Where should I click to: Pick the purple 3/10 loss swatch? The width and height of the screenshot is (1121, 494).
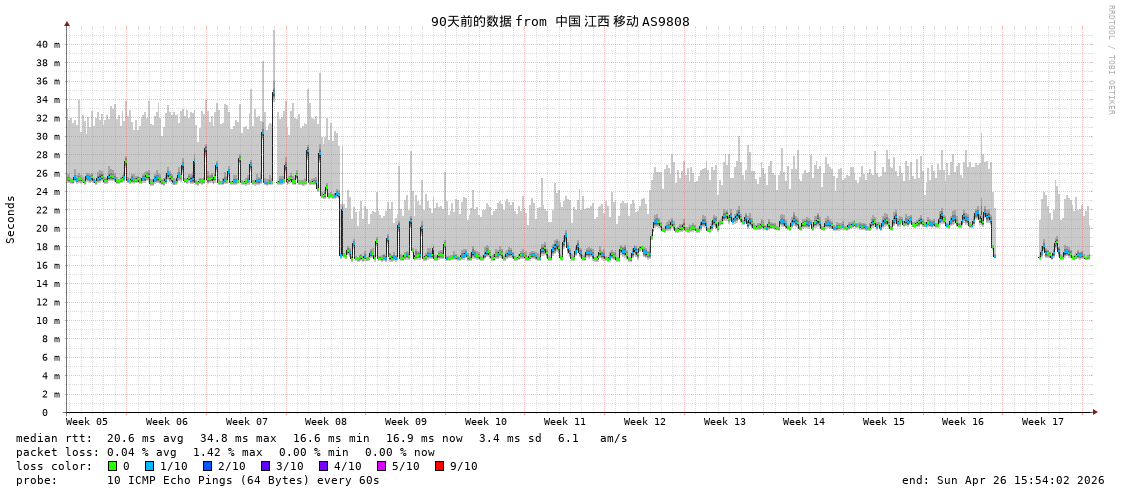pos(265,466)
